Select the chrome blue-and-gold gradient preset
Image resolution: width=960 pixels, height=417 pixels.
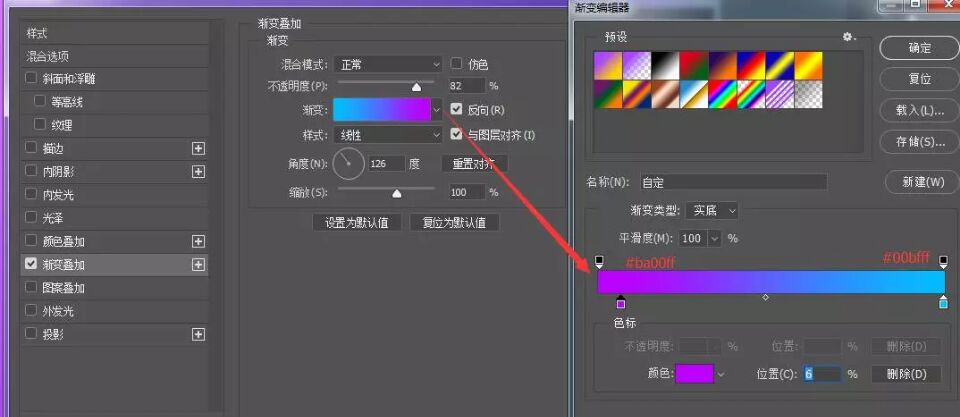694,94
